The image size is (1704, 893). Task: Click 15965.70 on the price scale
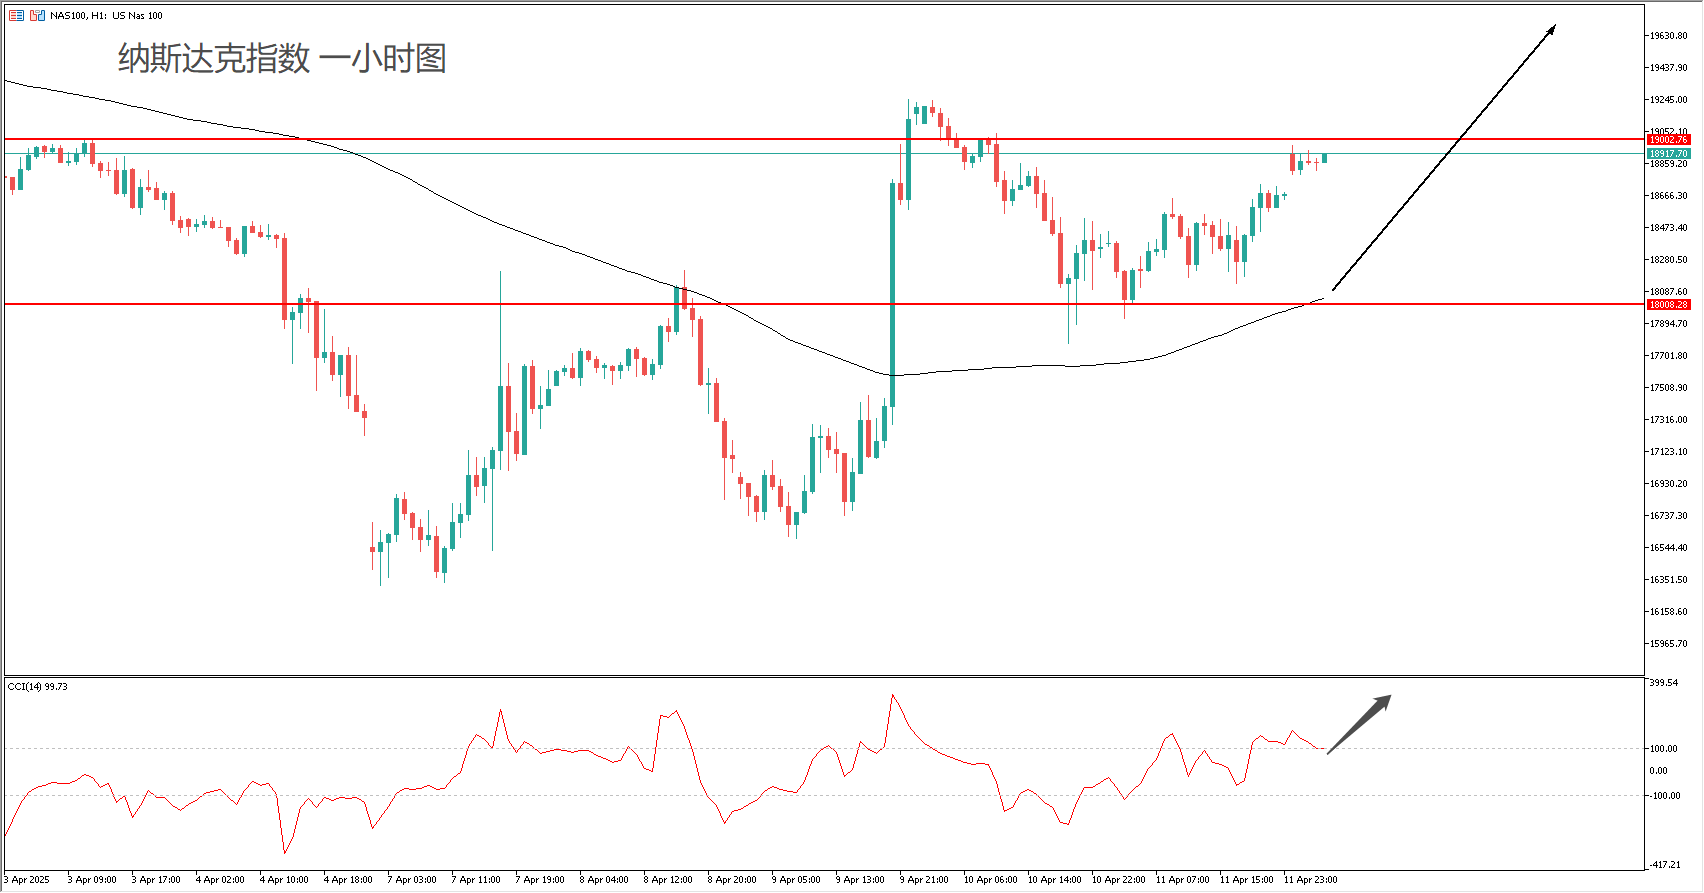1668,644
